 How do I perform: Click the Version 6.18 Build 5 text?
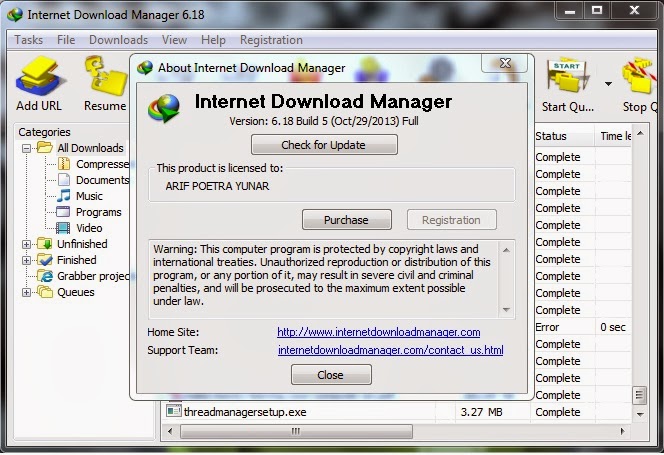[x=324, y=121]
